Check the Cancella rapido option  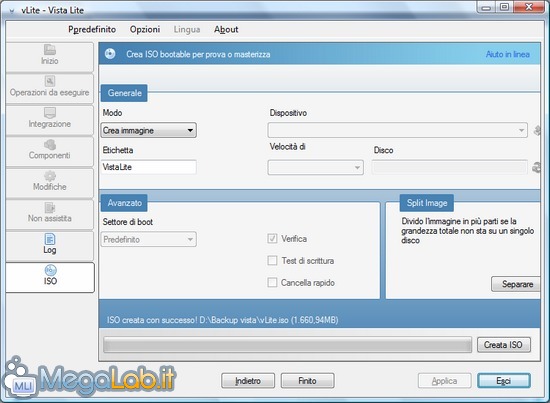tap(272, 282)
